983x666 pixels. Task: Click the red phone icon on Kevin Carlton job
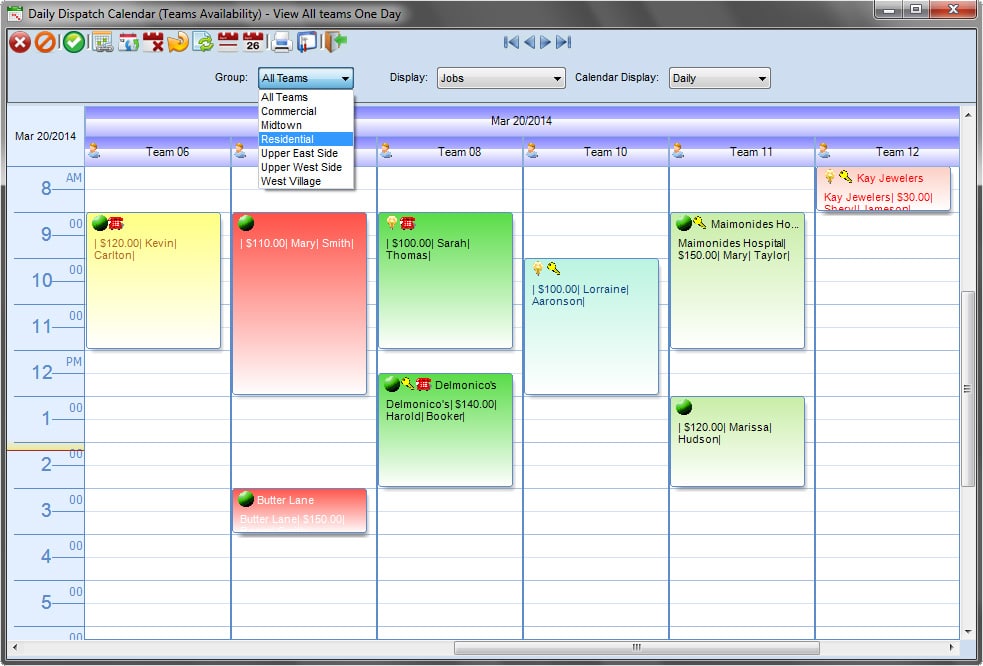116,223
